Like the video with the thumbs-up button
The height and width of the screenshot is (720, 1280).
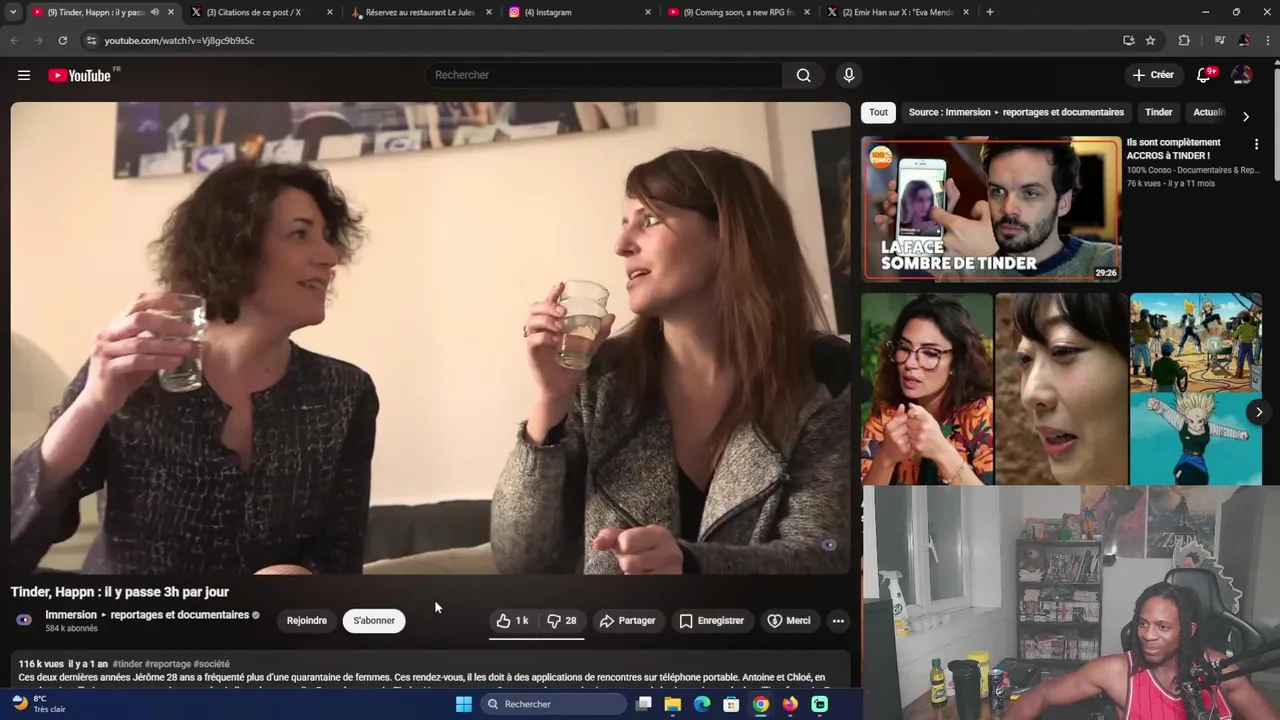513,621
